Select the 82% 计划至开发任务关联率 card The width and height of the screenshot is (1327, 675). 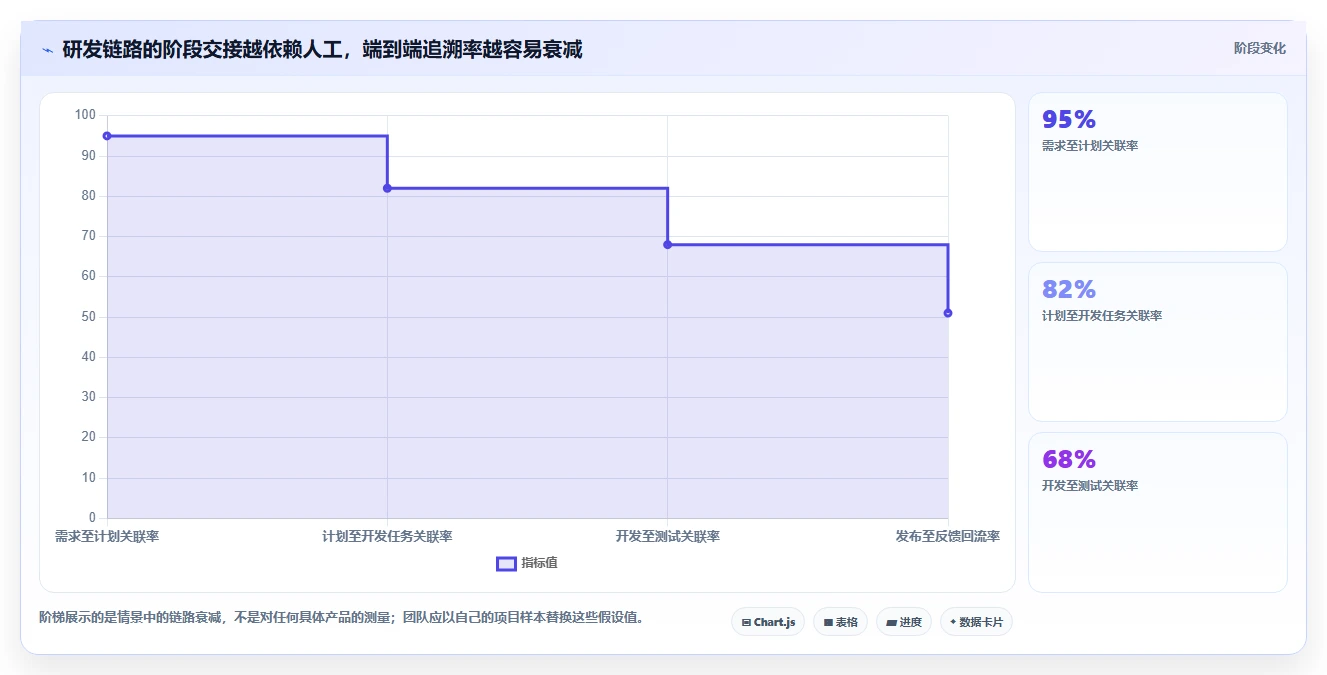click(x=1157, y=342)
